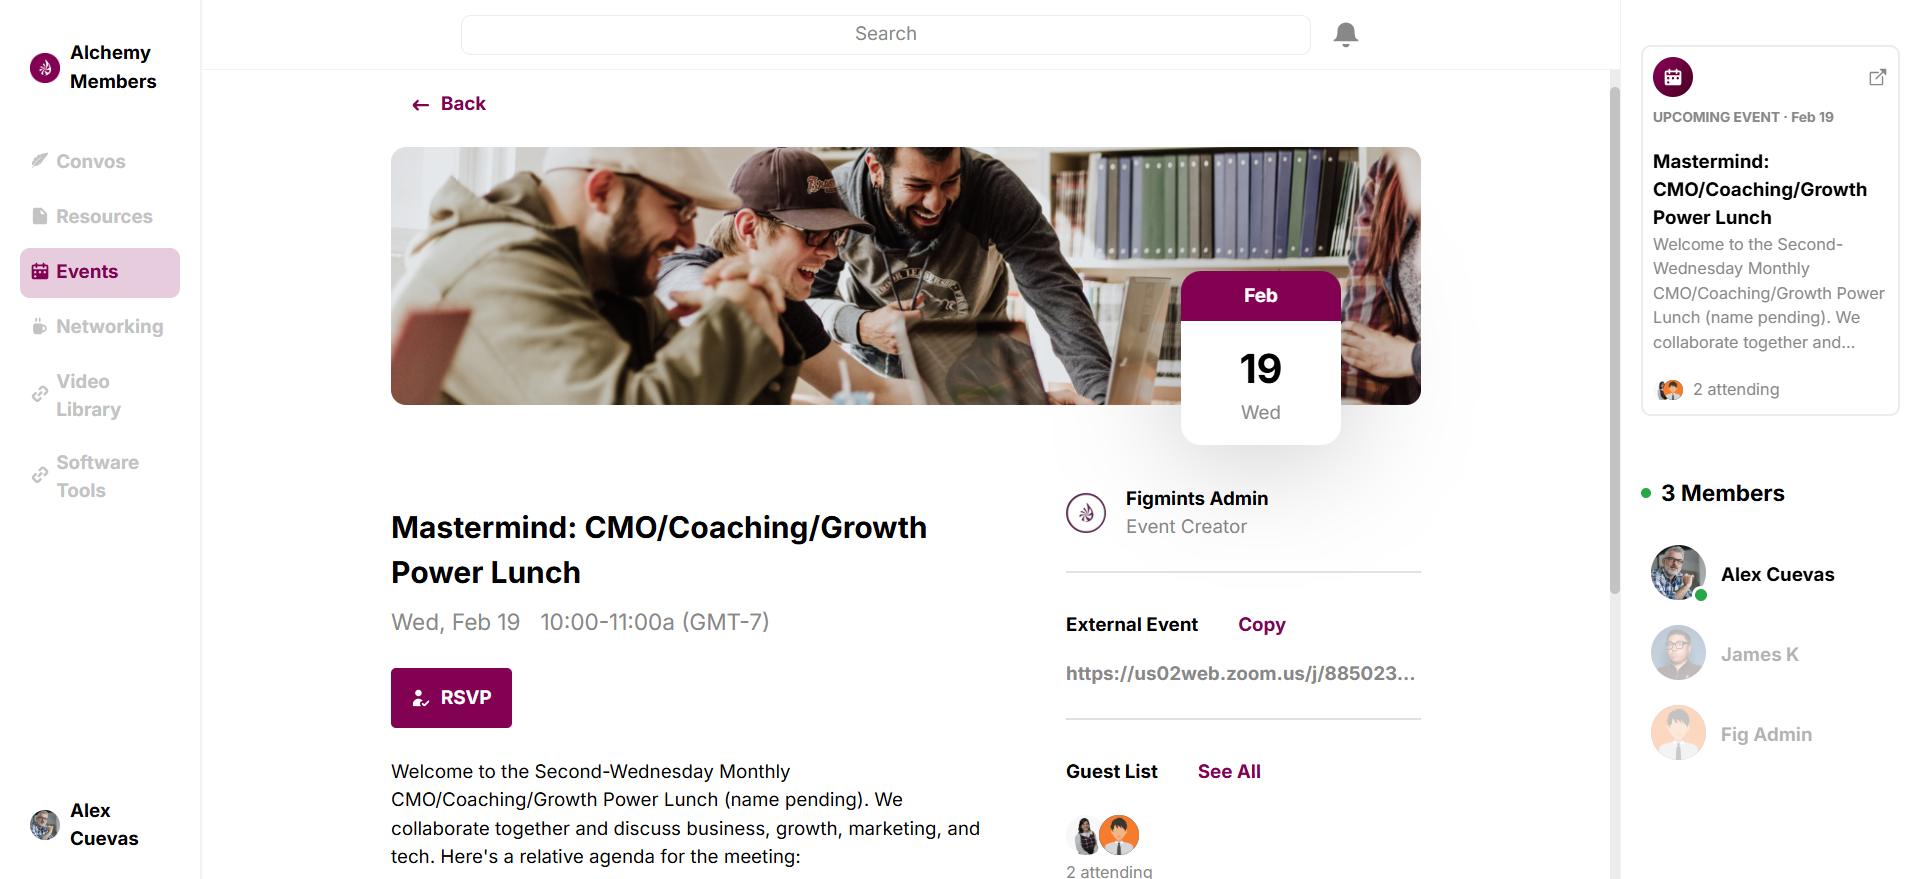
Task: Open Convos in the sidebar
Action: pos(90,161)
